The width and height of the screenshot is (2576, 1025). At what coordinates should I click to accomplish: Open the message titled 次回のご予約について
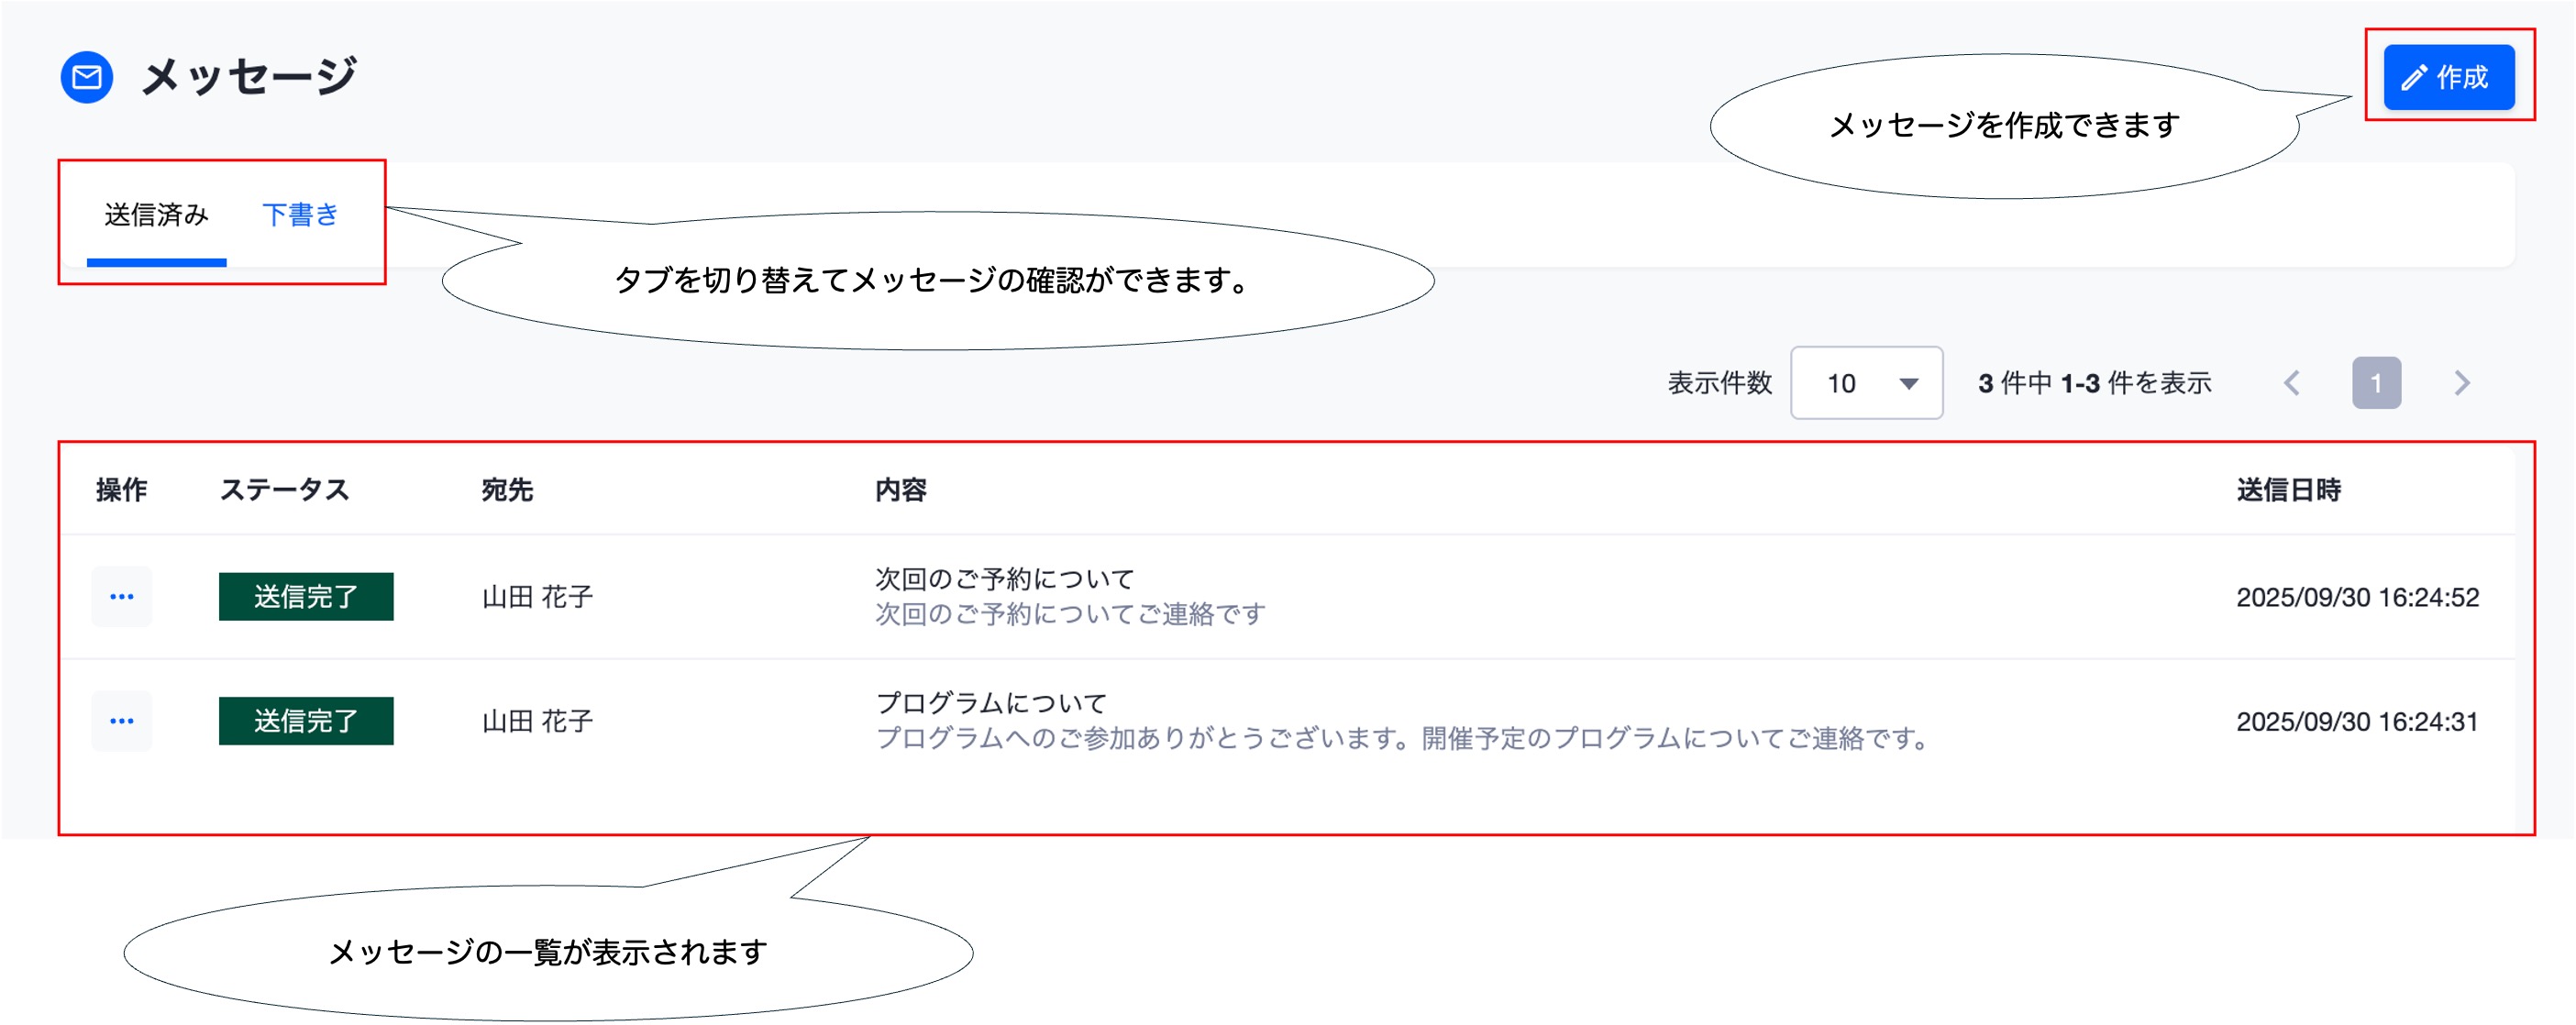click(1005, 579)
